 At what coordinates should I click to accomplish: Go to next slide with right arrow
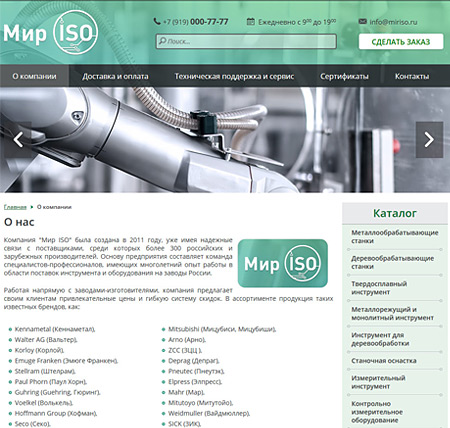tap(429, 140)
